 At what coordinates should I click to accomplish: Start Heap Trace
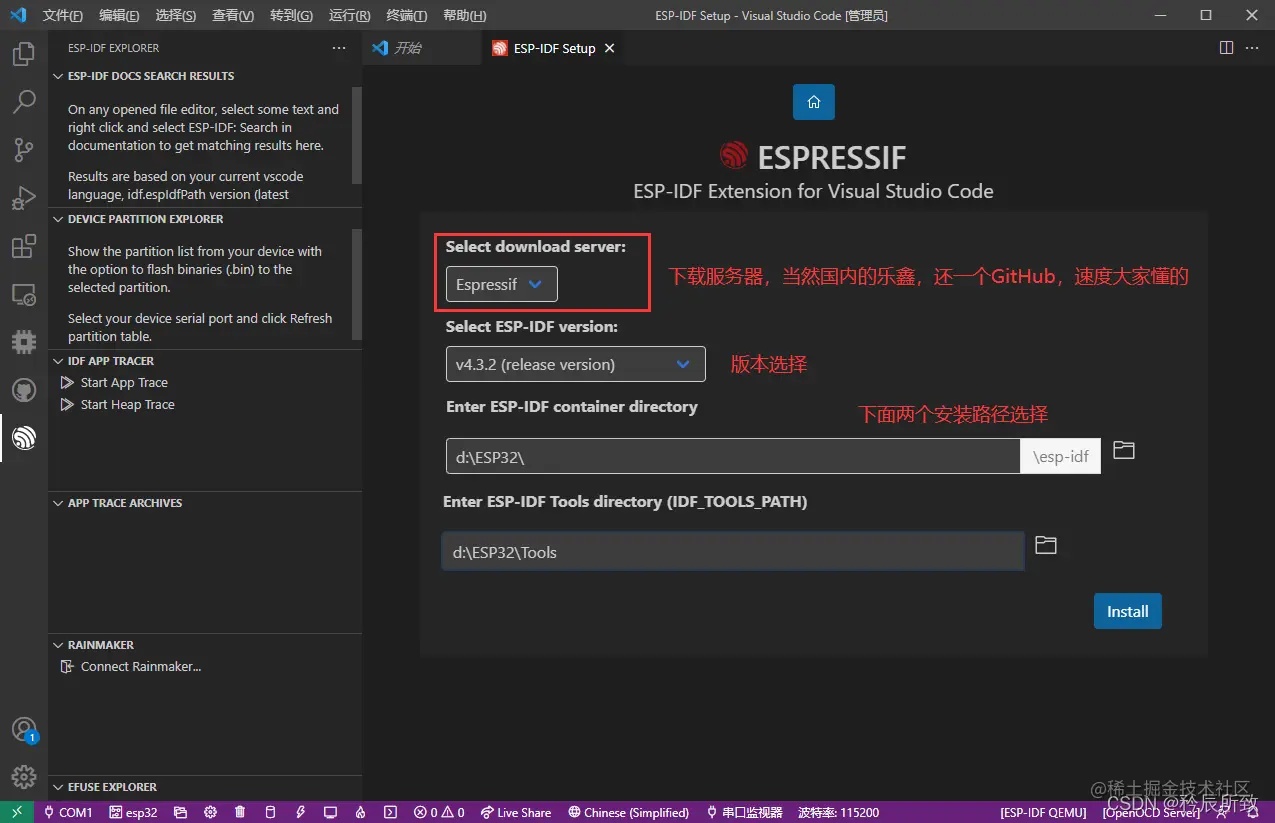(127, 405)
